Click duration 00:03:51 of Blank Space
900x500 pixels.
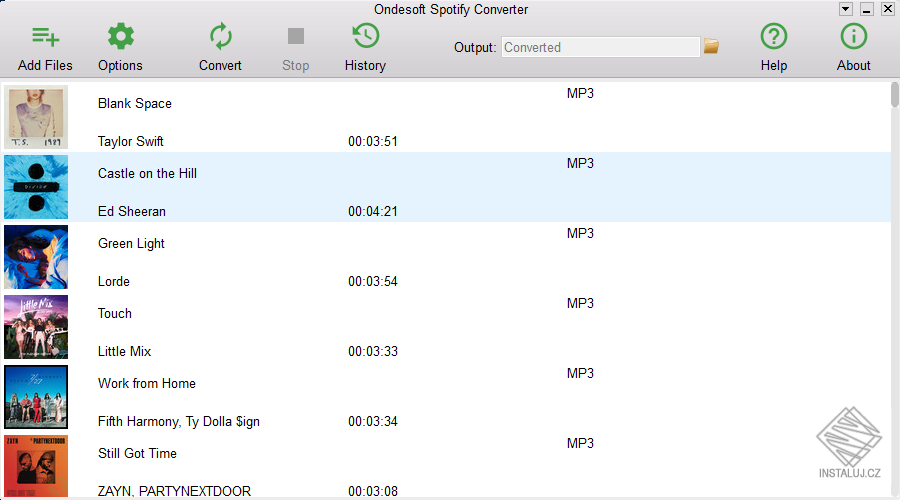pyautogui.click(x=373, y=141)
